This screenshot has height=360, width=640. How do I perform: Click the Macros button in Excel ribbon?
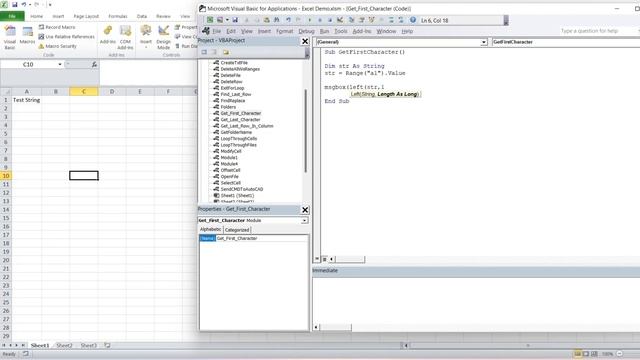[27, 36]
